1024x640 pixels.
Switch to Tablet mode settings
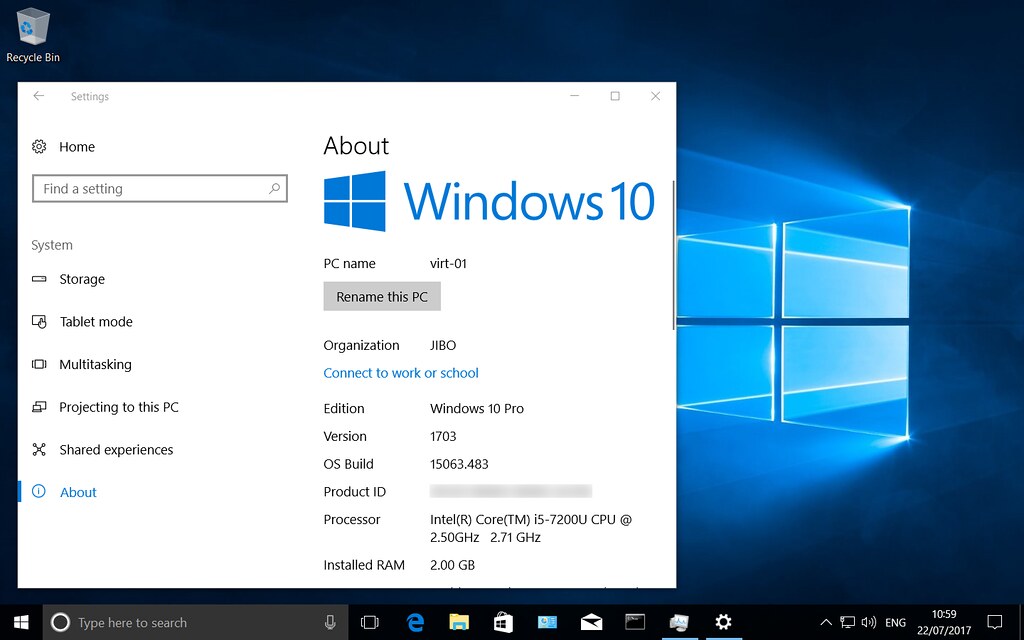[95, 321]
